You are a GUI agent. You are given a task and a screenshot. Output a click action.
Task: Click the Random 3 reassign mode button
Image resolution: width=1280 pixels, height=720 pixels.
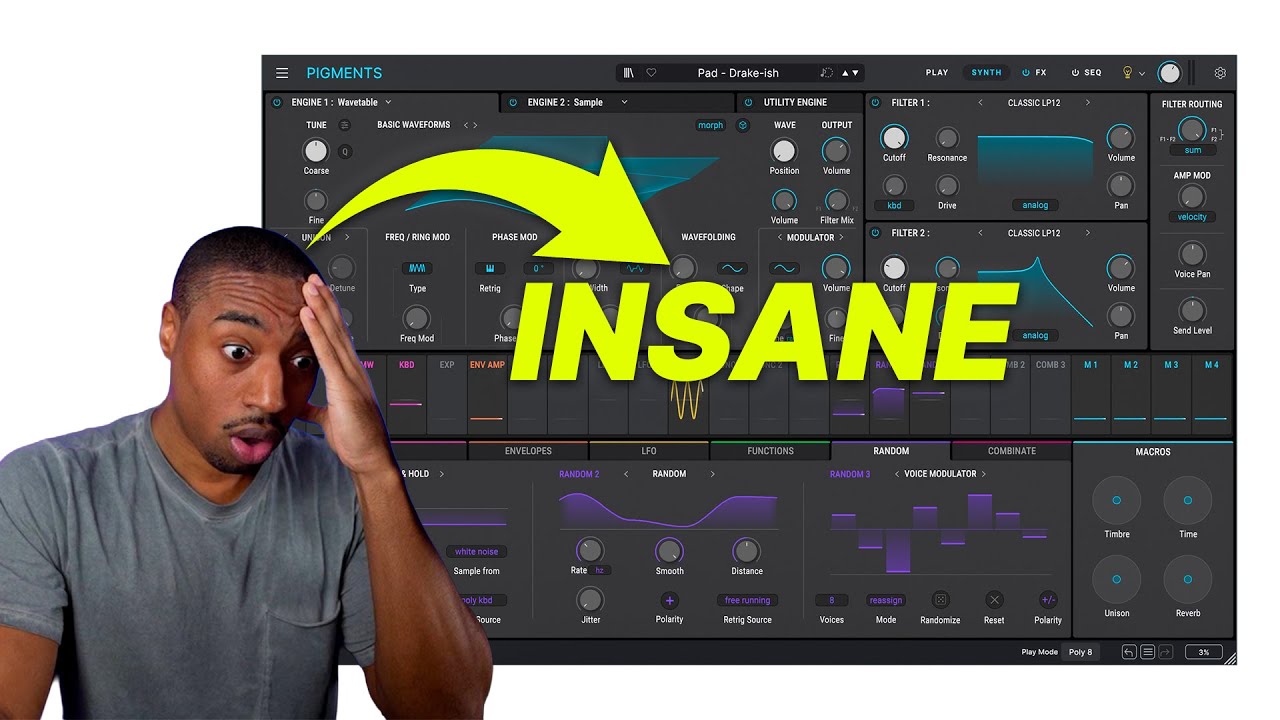pos(886,600)
